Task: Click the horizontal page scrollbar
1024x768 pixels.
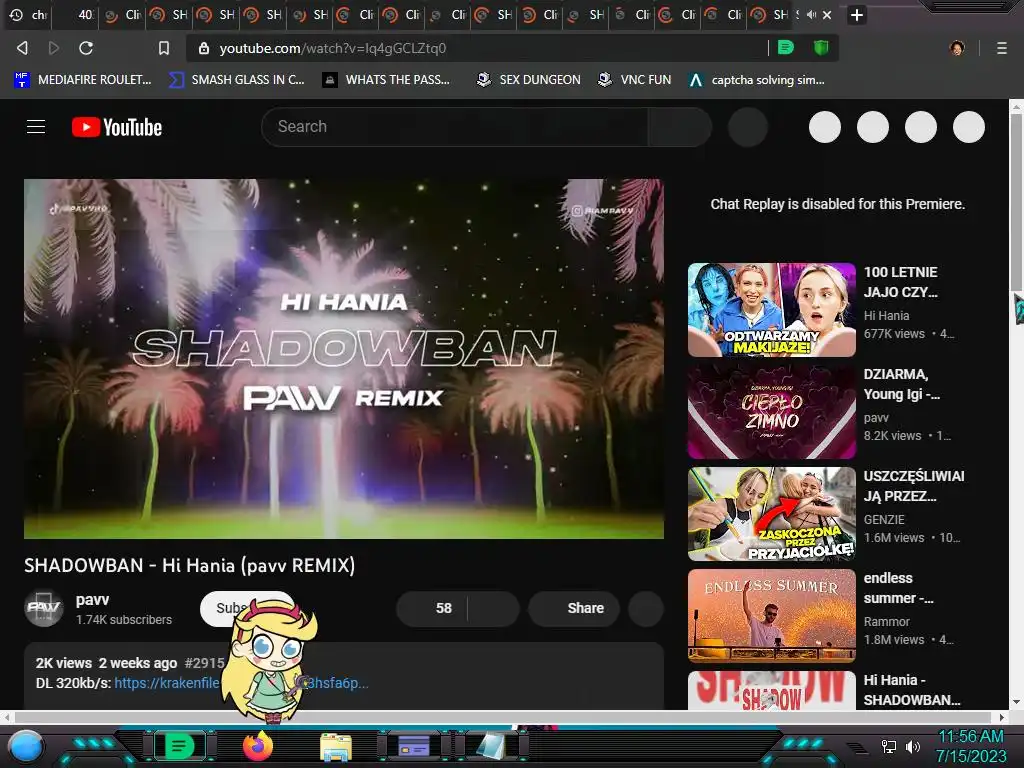Action: (x=503, y=717)
